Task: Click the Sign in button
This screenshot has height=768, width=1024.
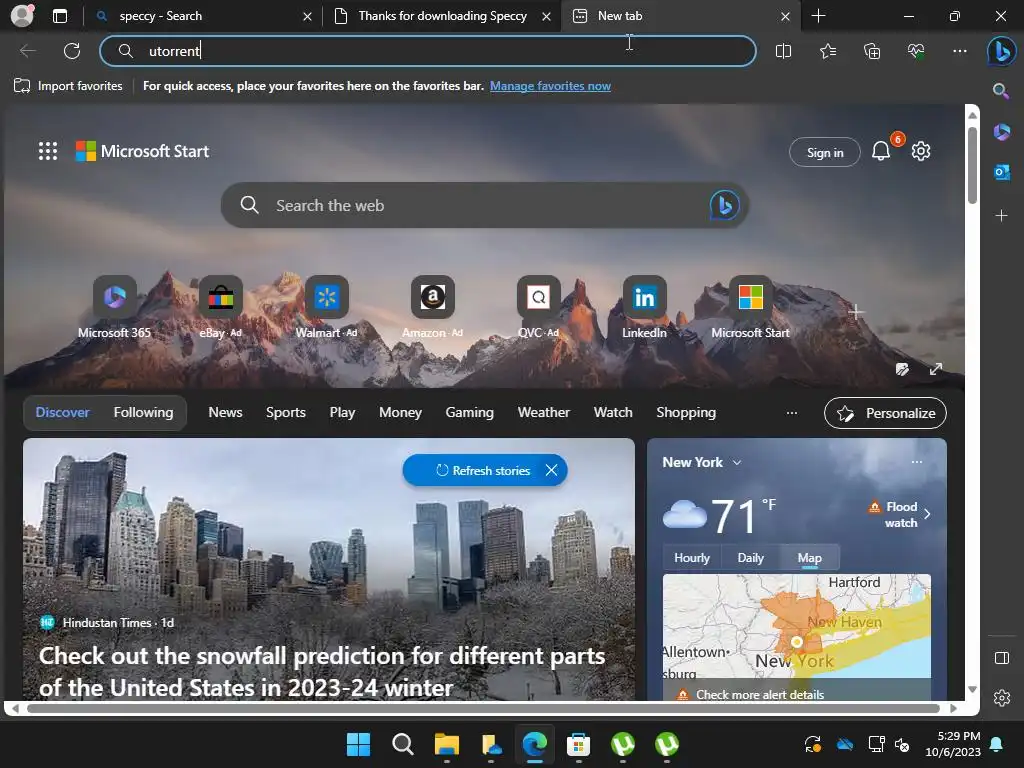Action: click(825, 152)
